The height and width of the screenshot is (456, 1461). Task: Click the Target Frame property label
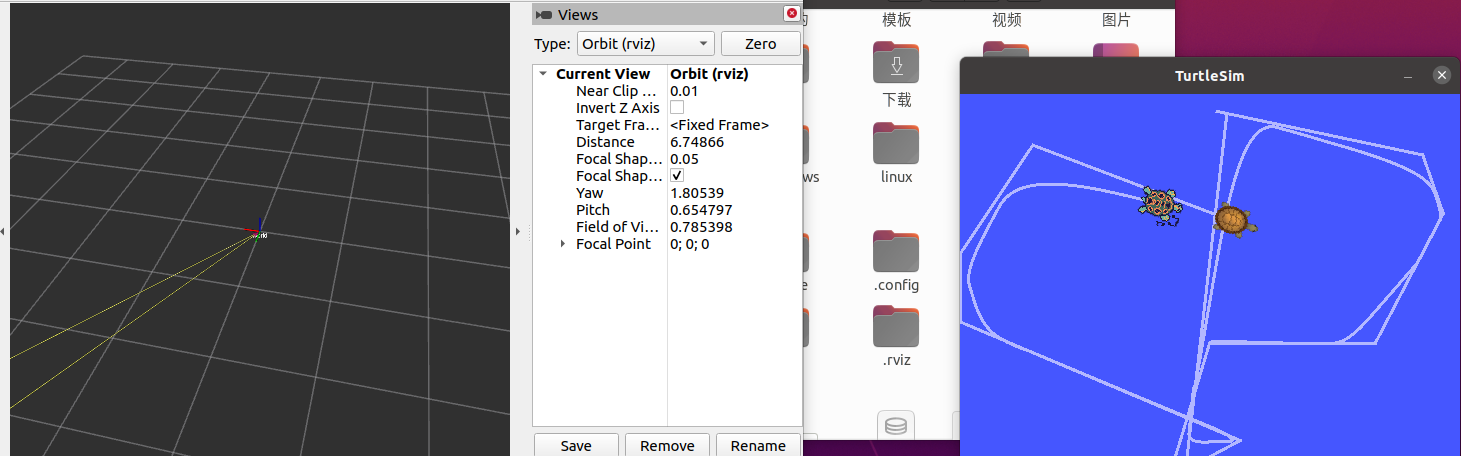click(x=619, y=125)
